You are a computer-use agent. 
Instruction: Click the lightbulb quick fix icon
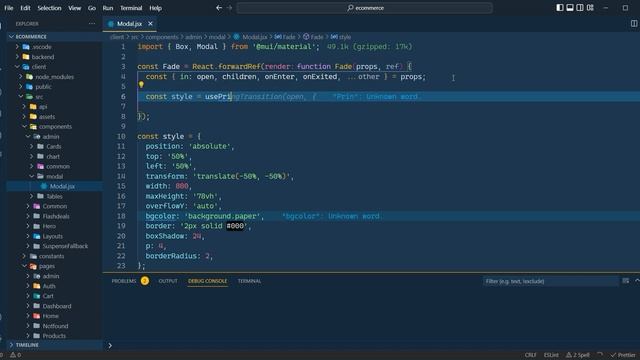pos(141,84)
